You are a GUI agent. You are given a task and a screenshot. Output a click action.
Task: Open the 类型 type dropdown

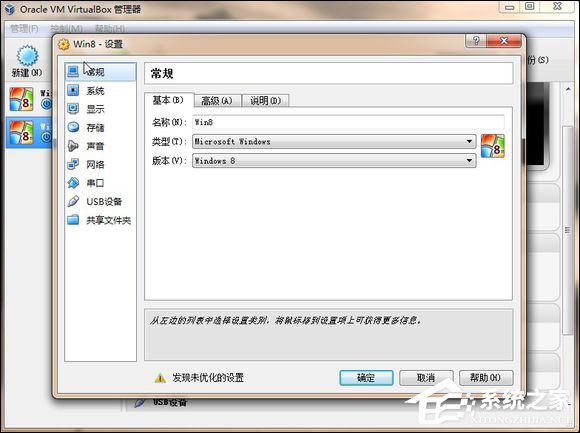[334, 142]
